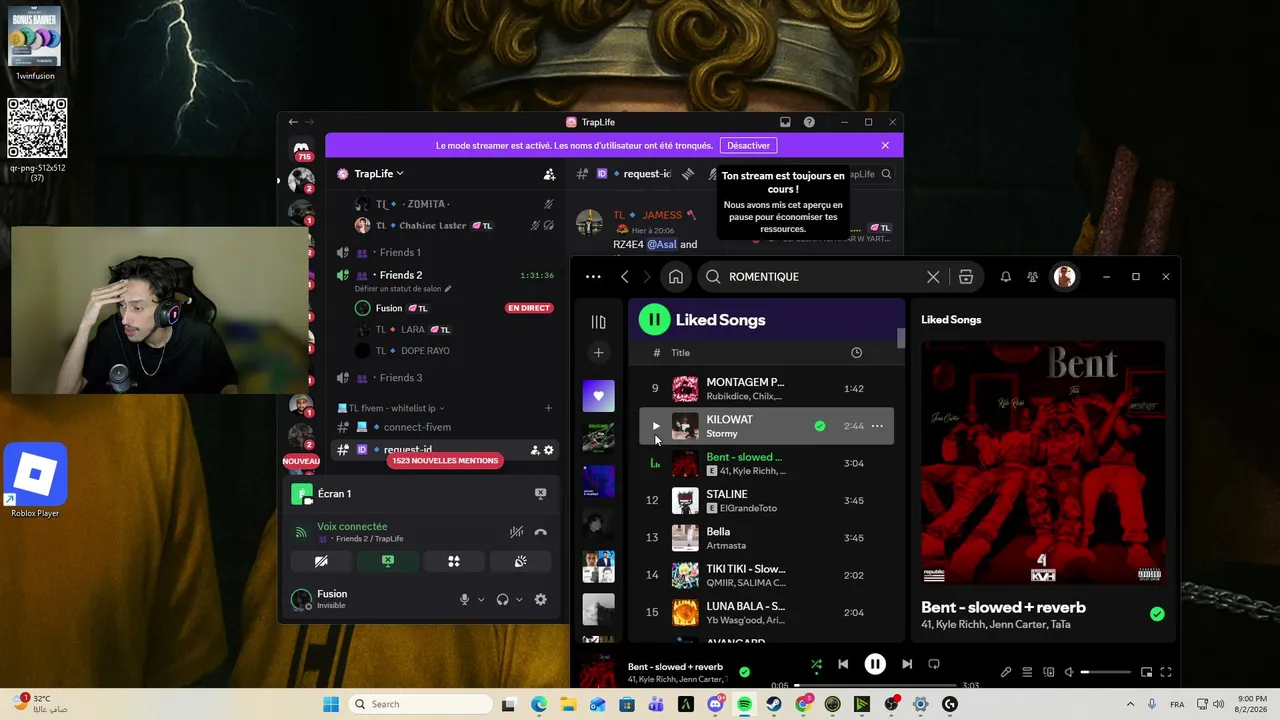Open the Bent album cover art
This screenshot has width=1280, height=720.
(1043, 462)
